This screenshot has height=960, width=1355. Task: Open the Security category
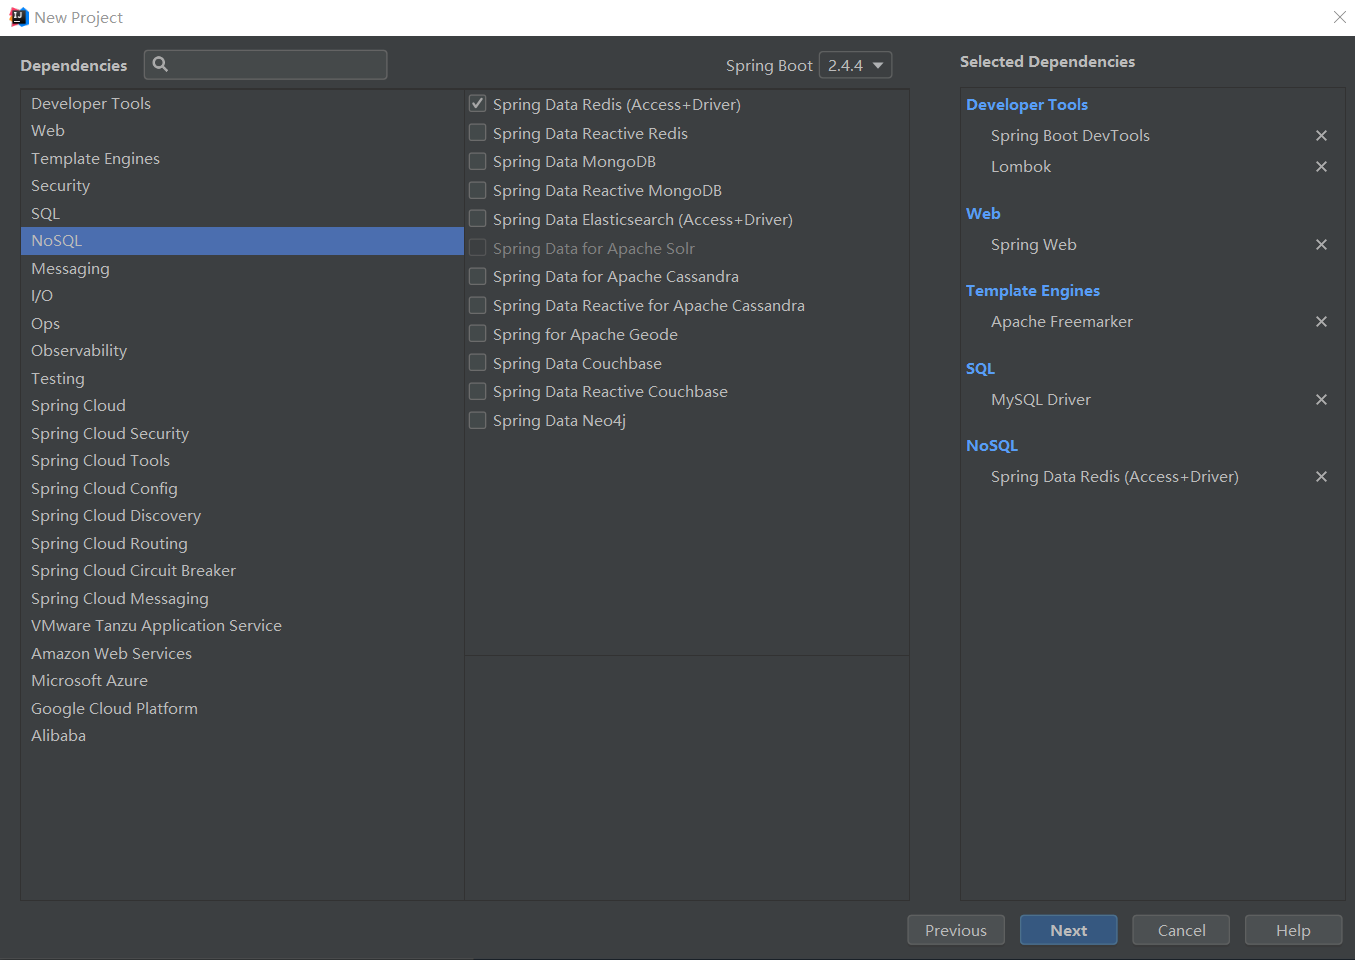[x=242, y=186]
